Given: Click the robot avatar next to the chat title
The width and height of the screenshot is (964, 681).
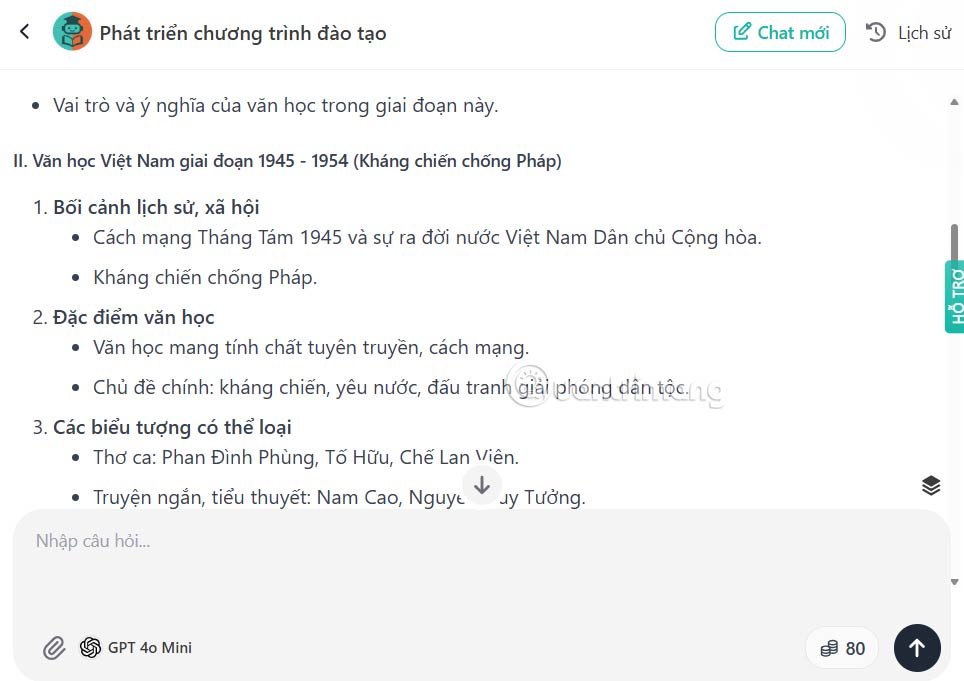Looking at the screenshot, I should pyautogui.click(x=70, y=31).
